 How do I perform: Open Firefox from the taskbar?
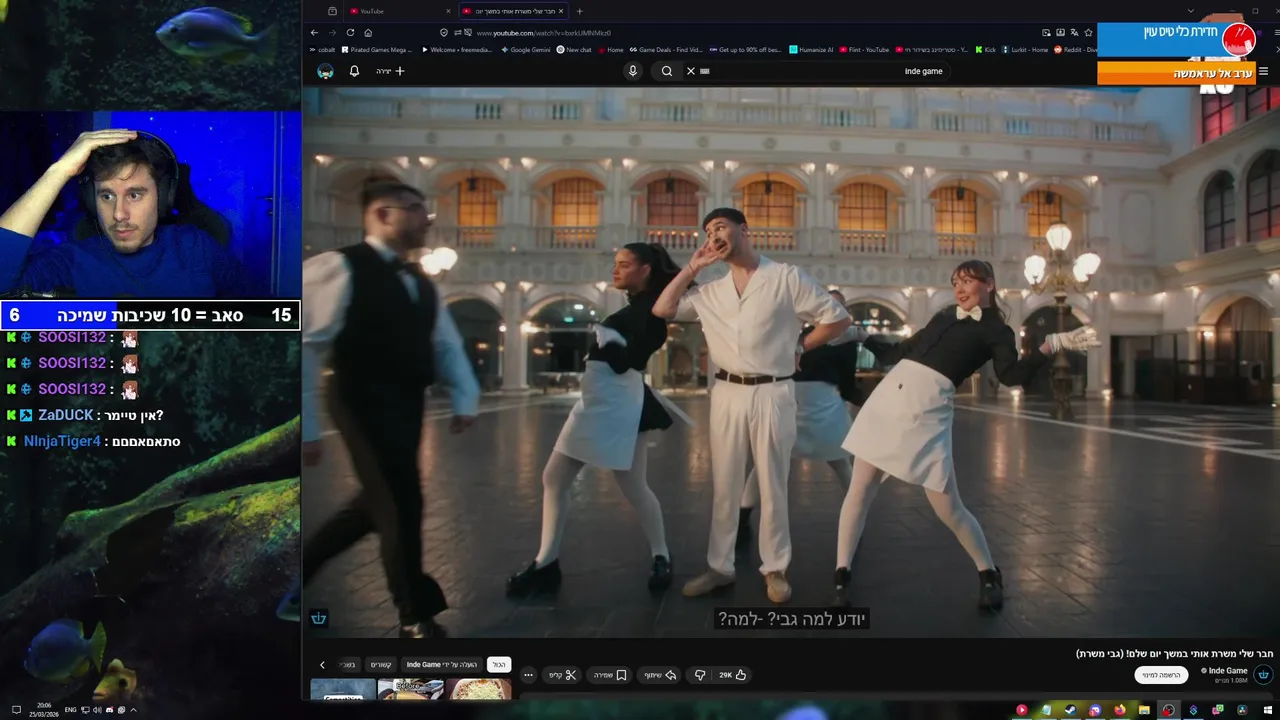tap(1120, 710)
